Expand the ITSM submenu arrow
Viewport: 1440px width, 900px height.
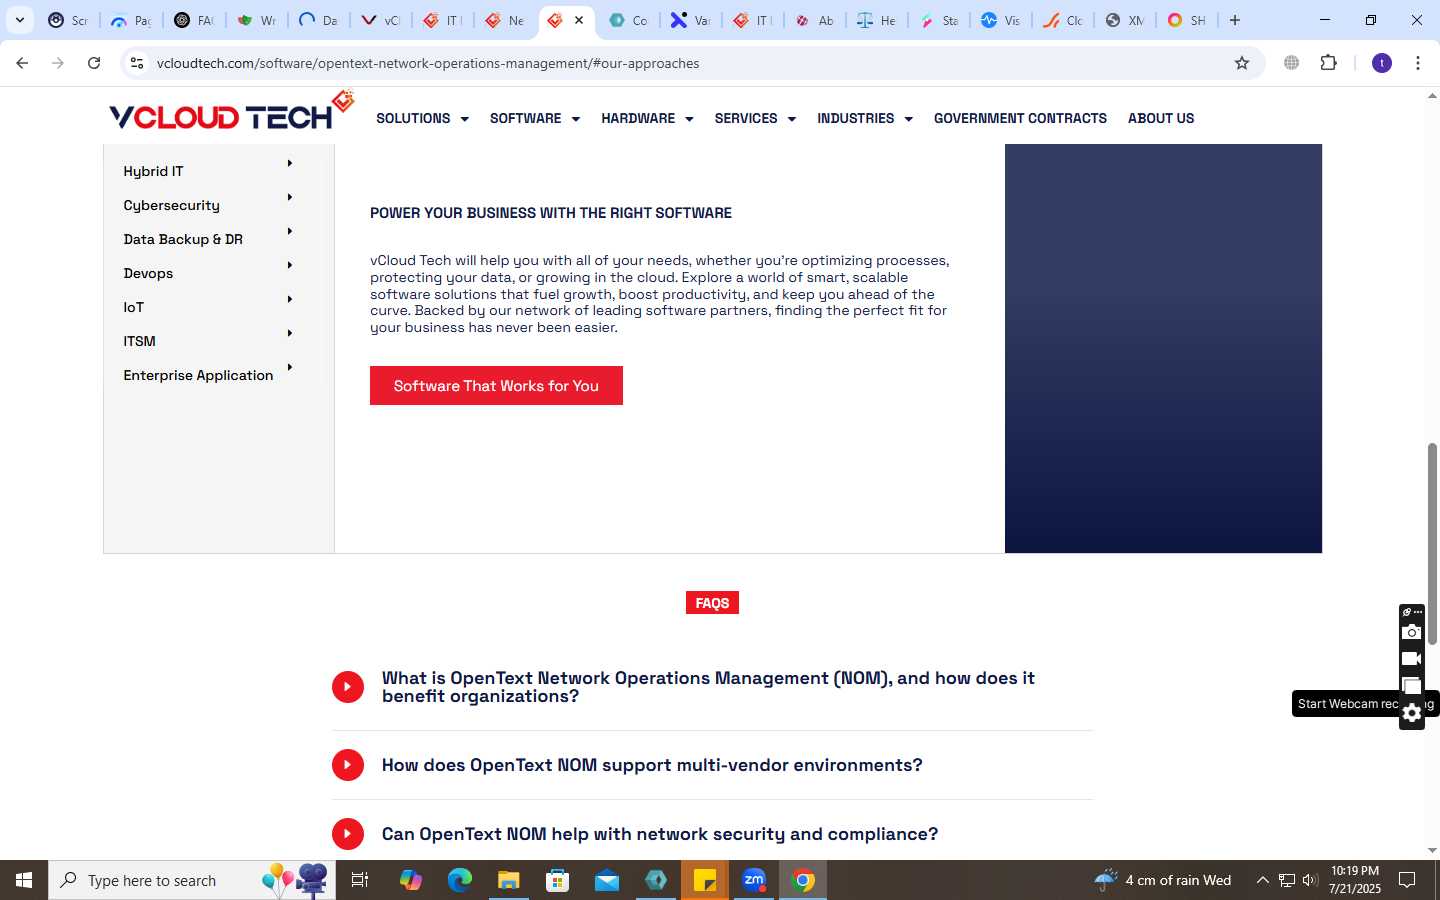[x=290, y=333]
